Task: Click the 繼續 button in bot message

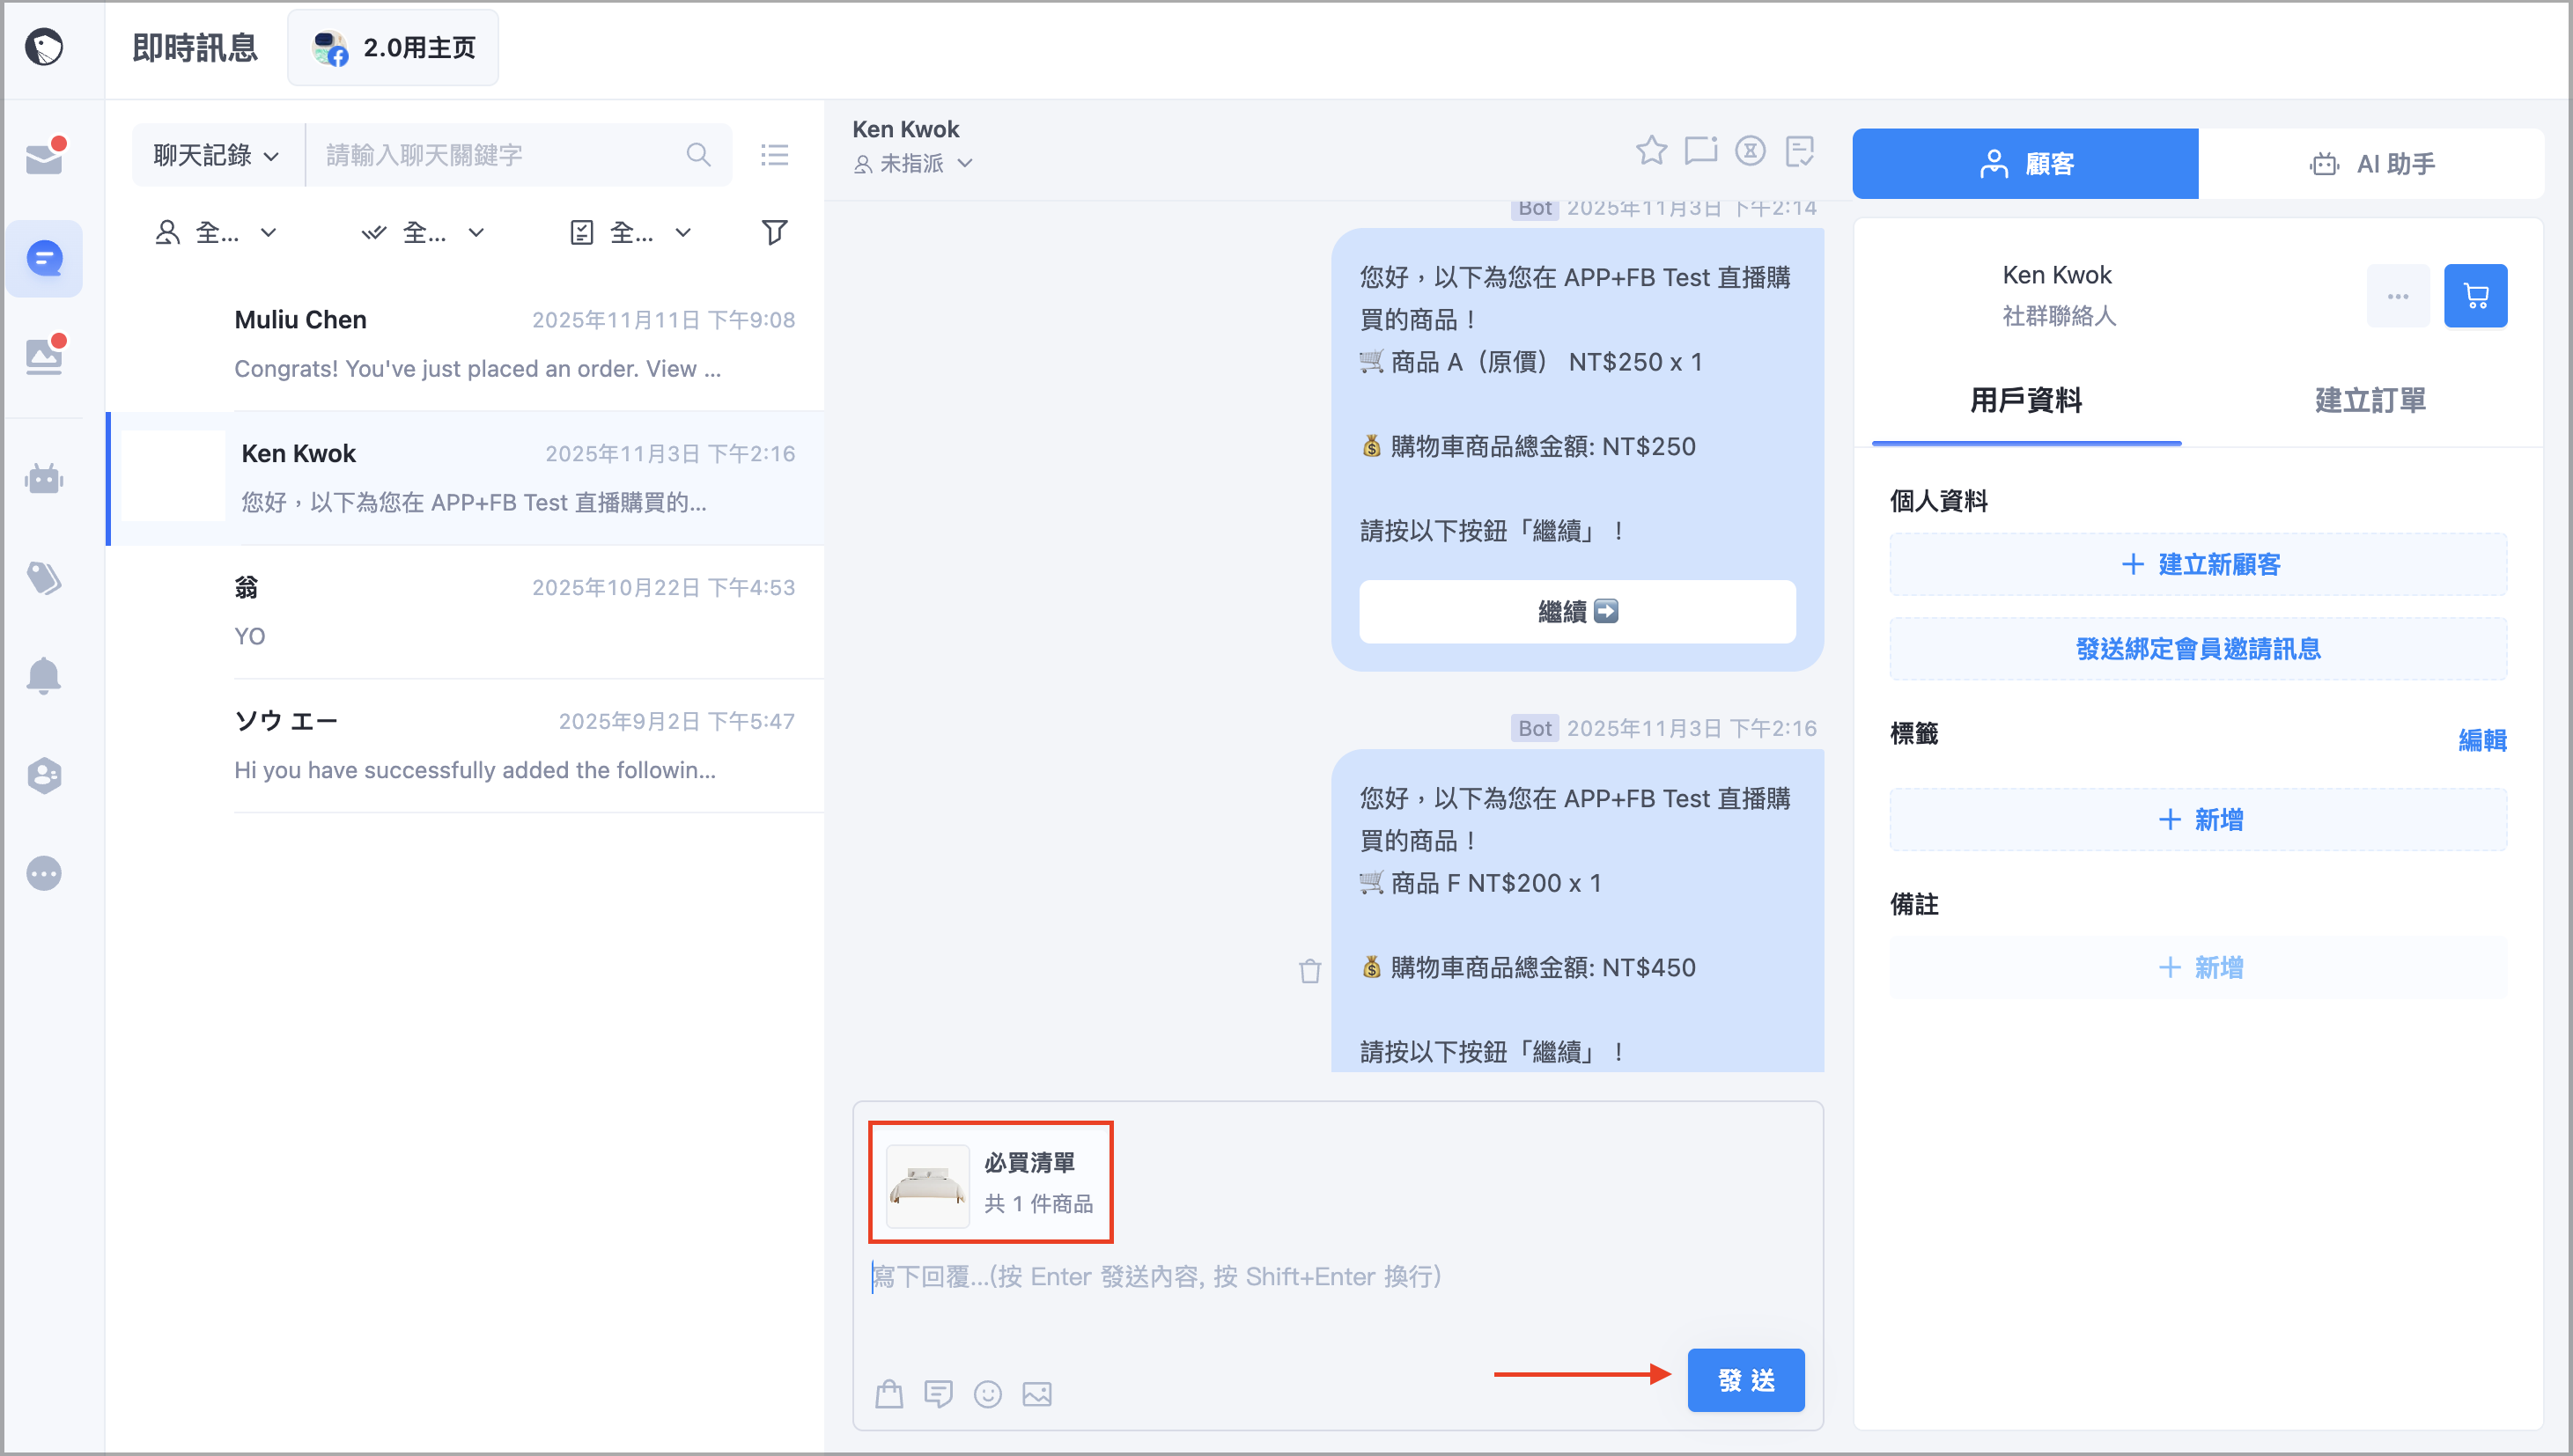Action: [1577, 611]
